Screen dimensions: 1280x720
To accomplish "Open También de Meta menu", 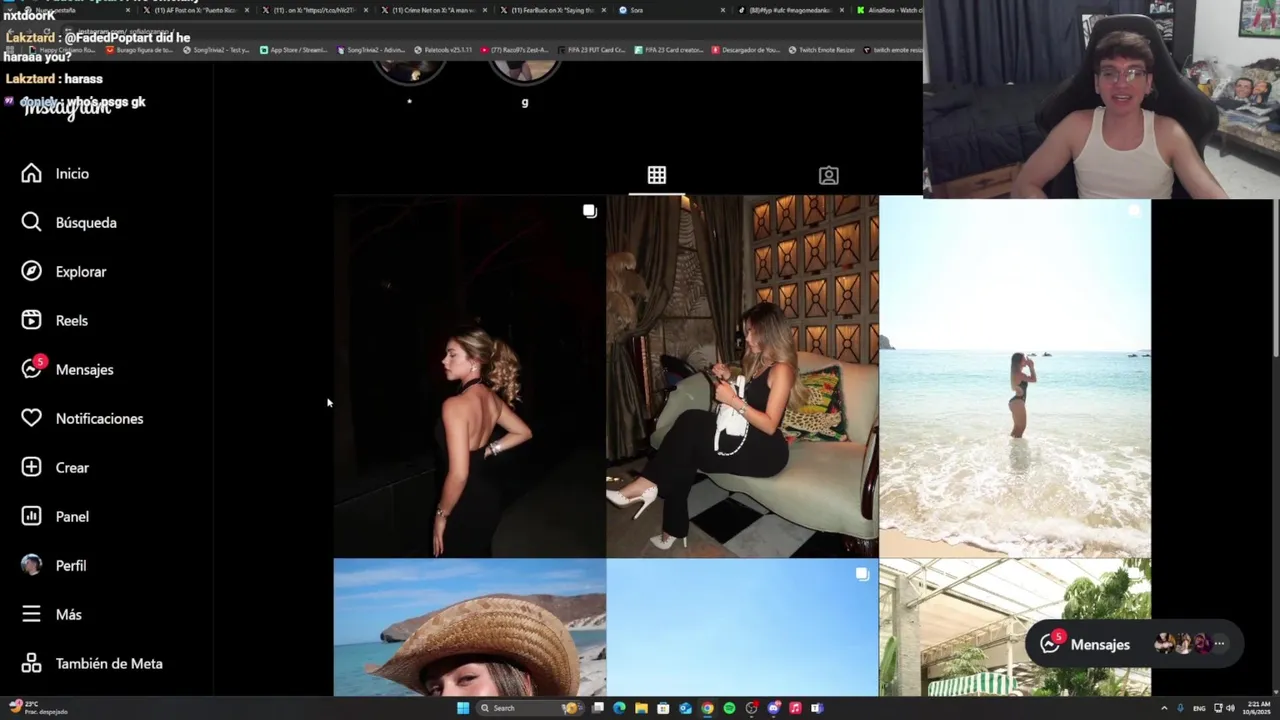I will pyautogui.click(x=92, y=664).
